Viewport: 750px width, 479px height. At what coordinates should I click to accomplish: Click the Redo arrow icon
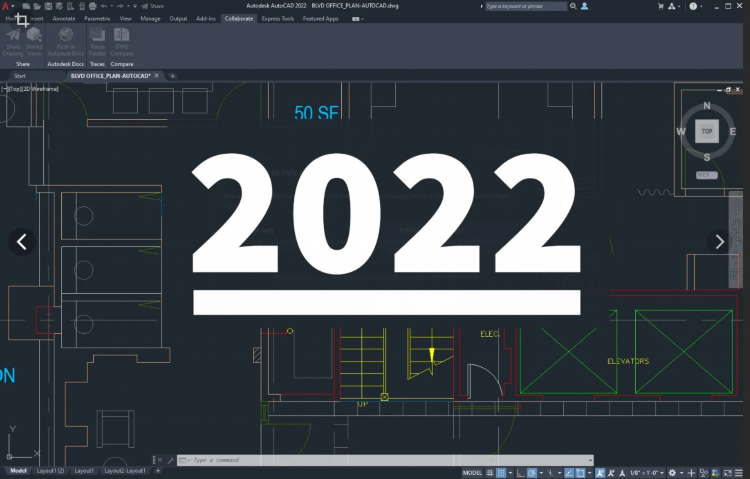point(120,6)
